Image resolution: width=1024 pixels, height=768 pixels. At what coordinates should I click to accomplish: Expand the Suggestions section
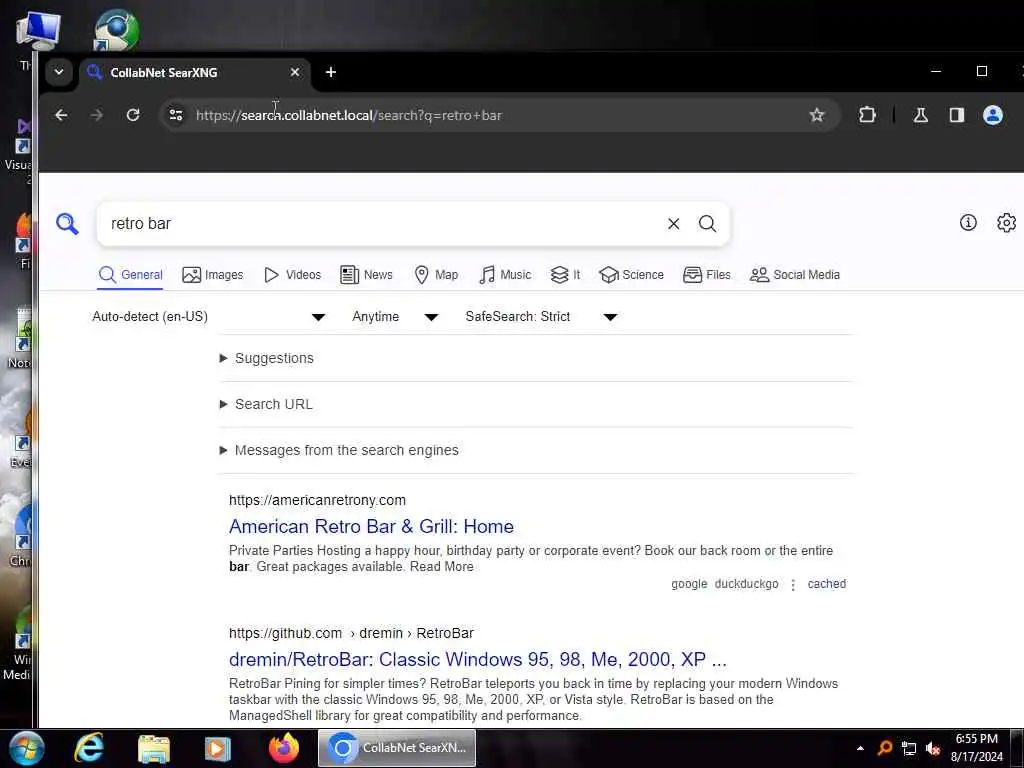click(x=266, y=358)
